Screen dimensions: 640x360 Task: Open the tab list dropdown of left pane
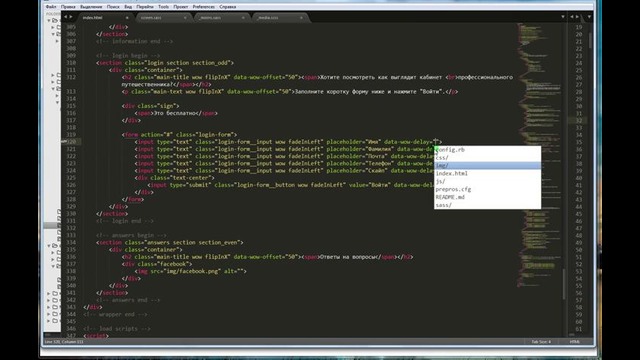[563, 17]
